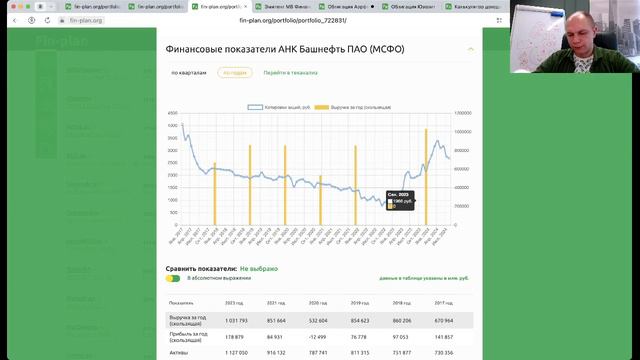Switch to the Эмитент МВ tab
Screen dimensions: 640x360
(282, 7)
